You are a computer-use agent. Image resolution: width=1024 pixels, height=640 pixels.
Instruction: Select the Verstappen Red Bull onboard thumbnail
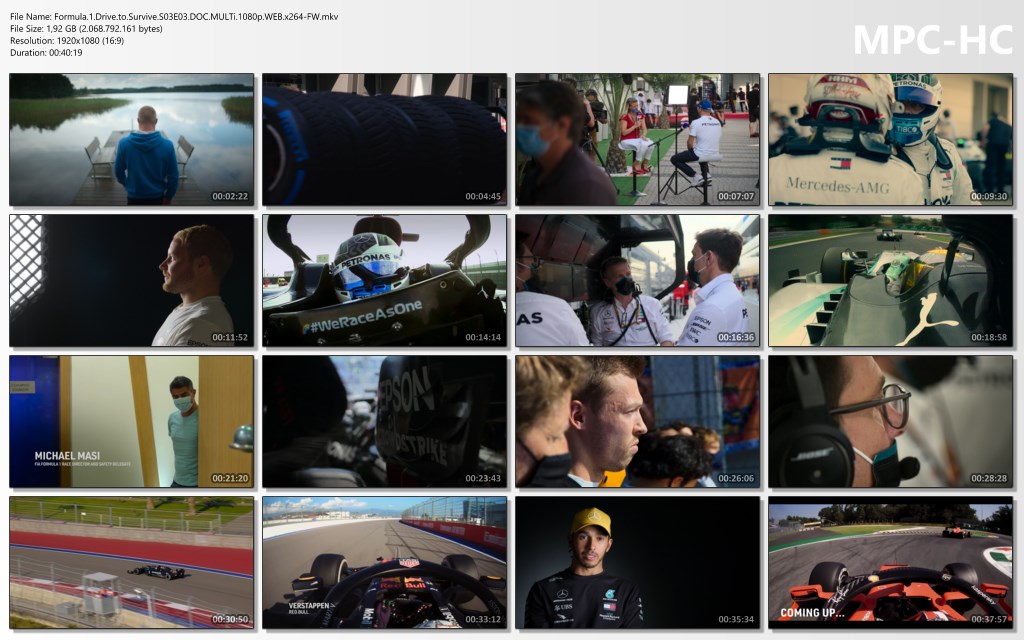[384, 562]
